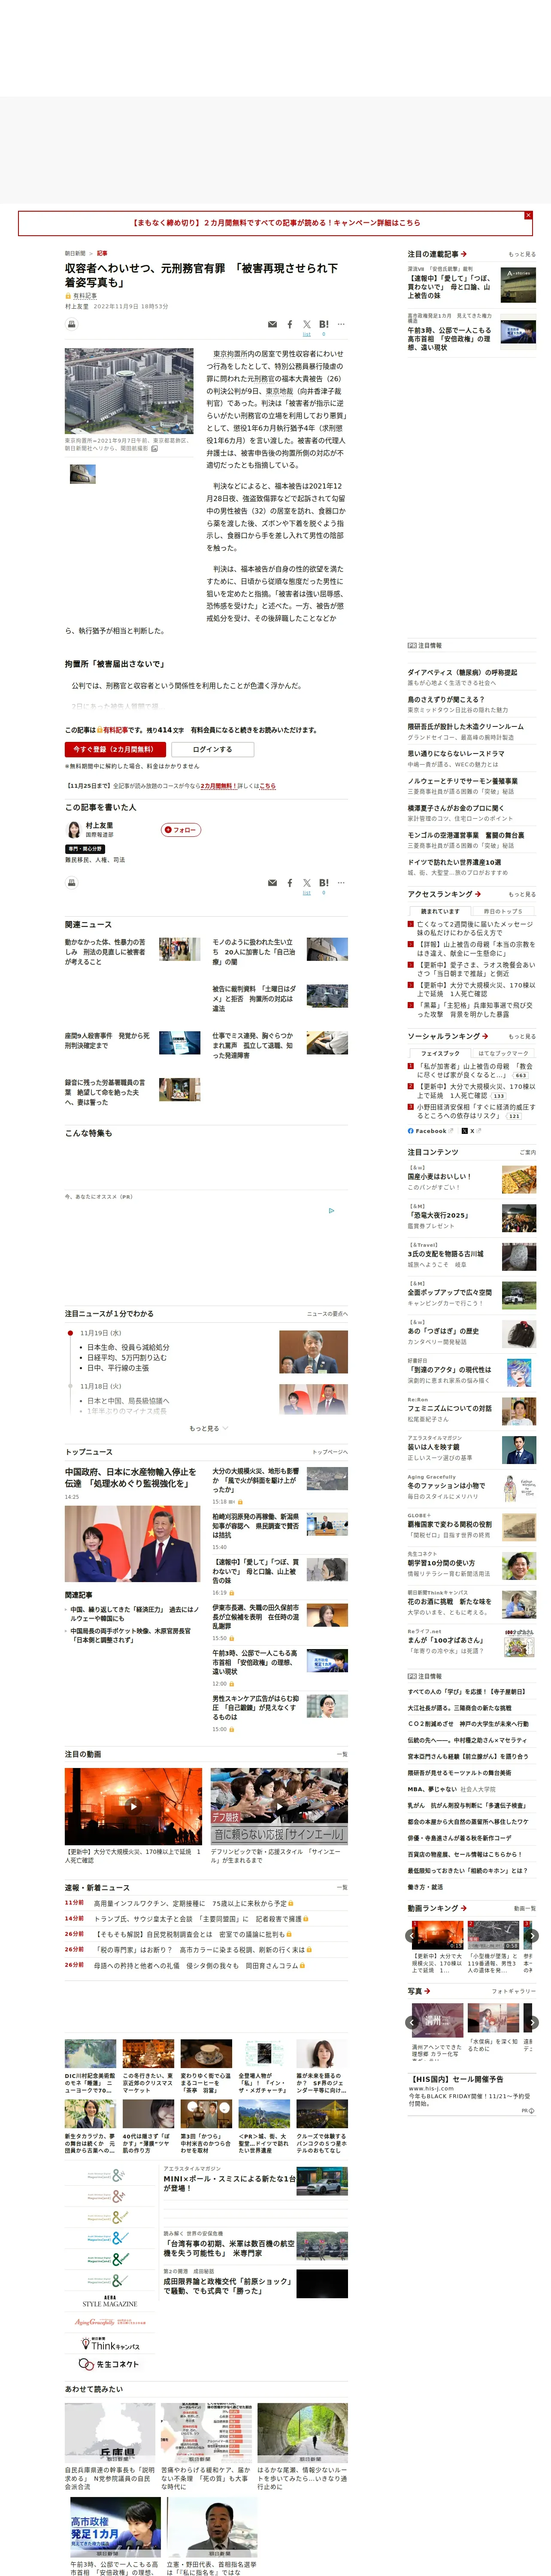Open headline 中国政府、日本に水産物輸入停止を伝達

(x=131, y=1478)
